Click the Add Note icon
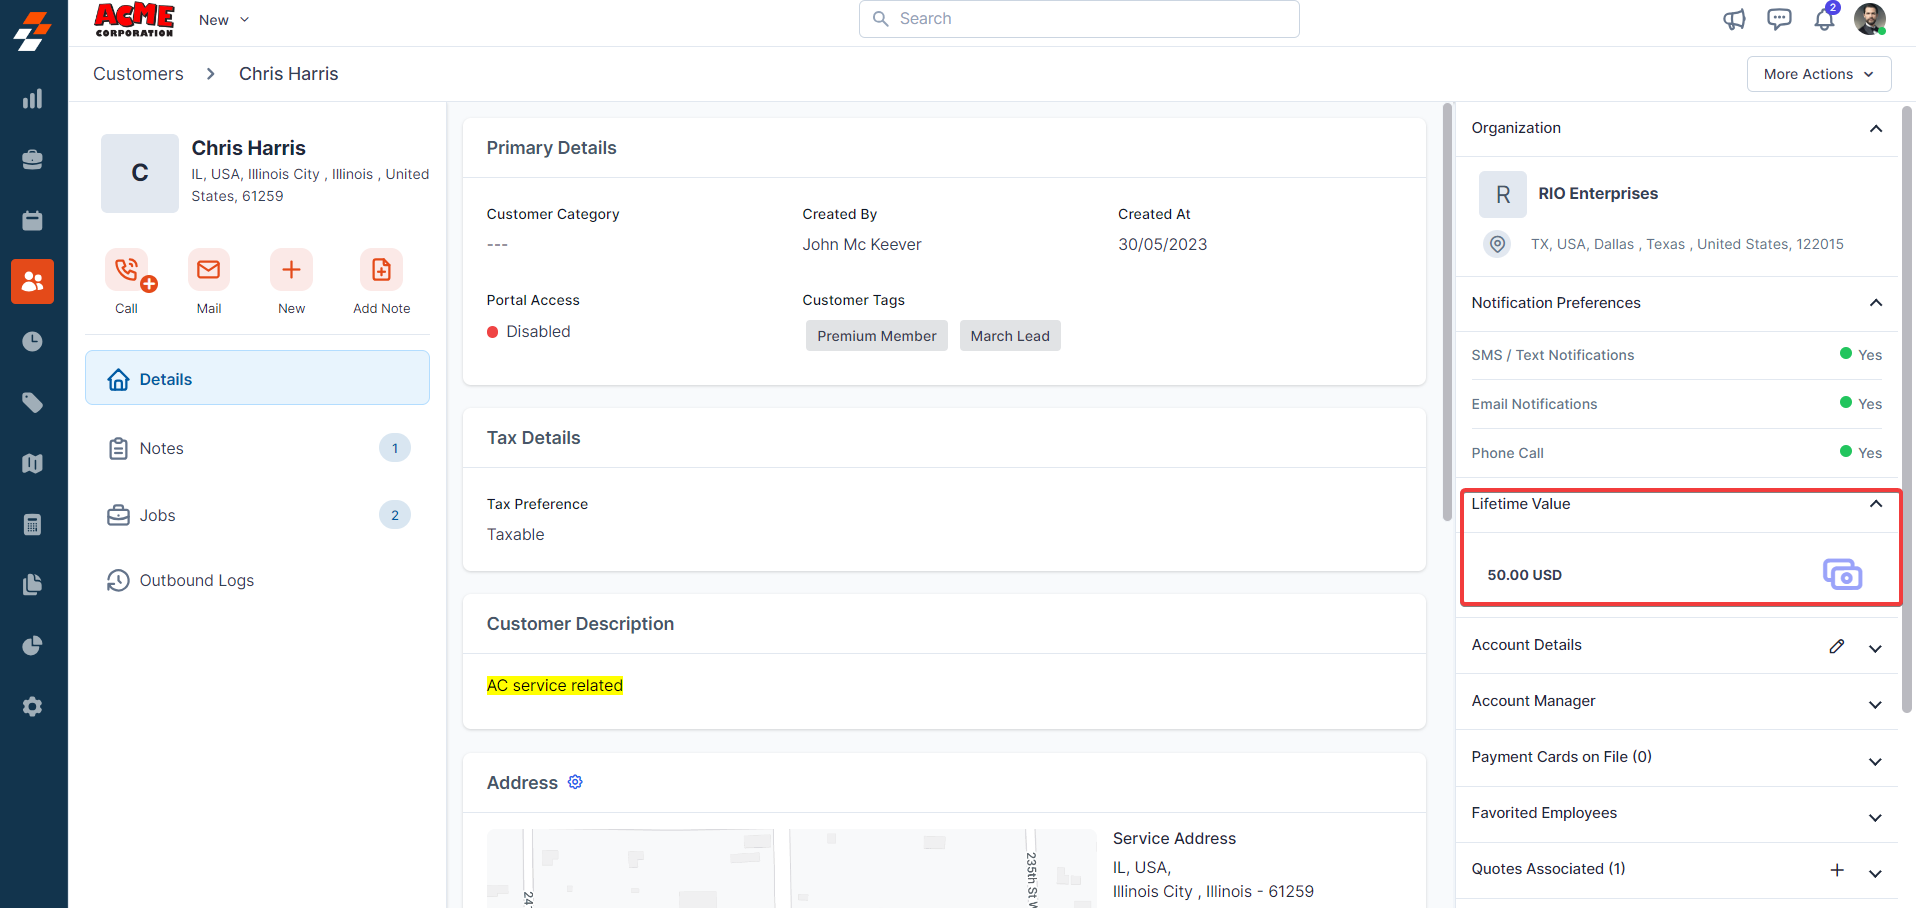This screenshot has height=908, width=1916. 381,270
